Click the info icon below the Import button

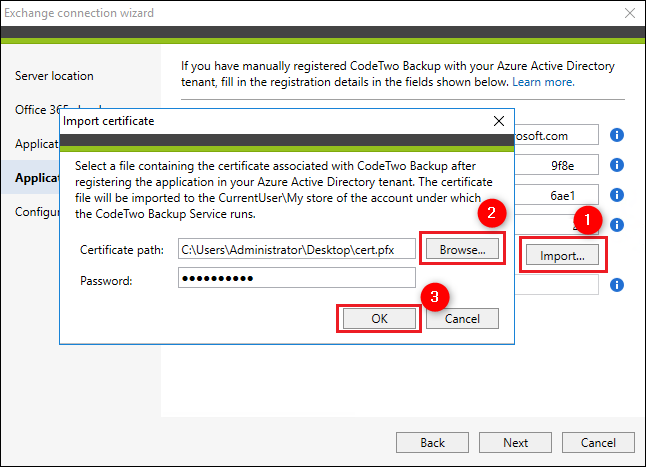616,285
